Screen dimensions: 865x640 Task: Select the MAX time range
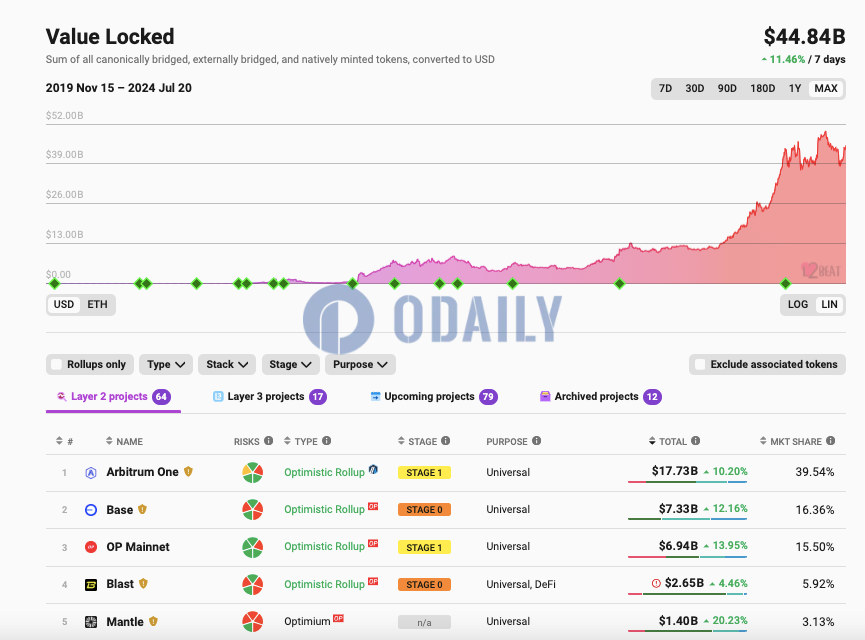pos(826,88)
